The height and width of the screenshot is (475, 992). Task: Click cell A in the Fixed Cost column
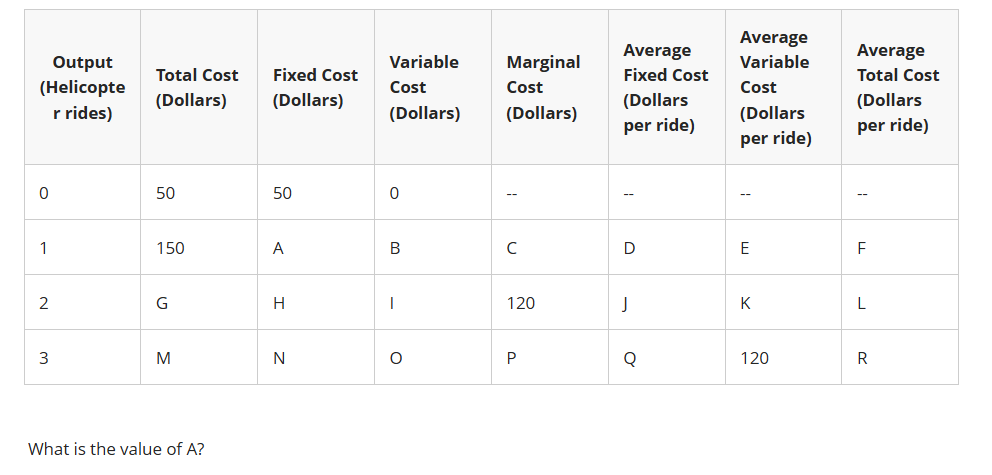[x=279, y=248]
